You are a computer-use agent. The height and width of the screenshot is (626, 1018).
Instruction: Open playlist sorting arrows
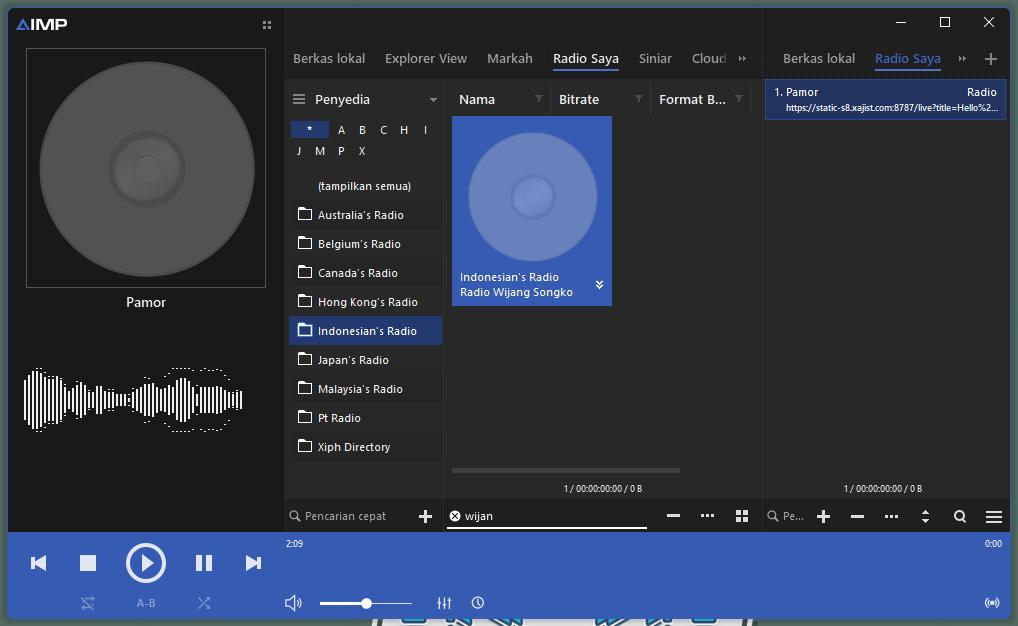[925, 516]
